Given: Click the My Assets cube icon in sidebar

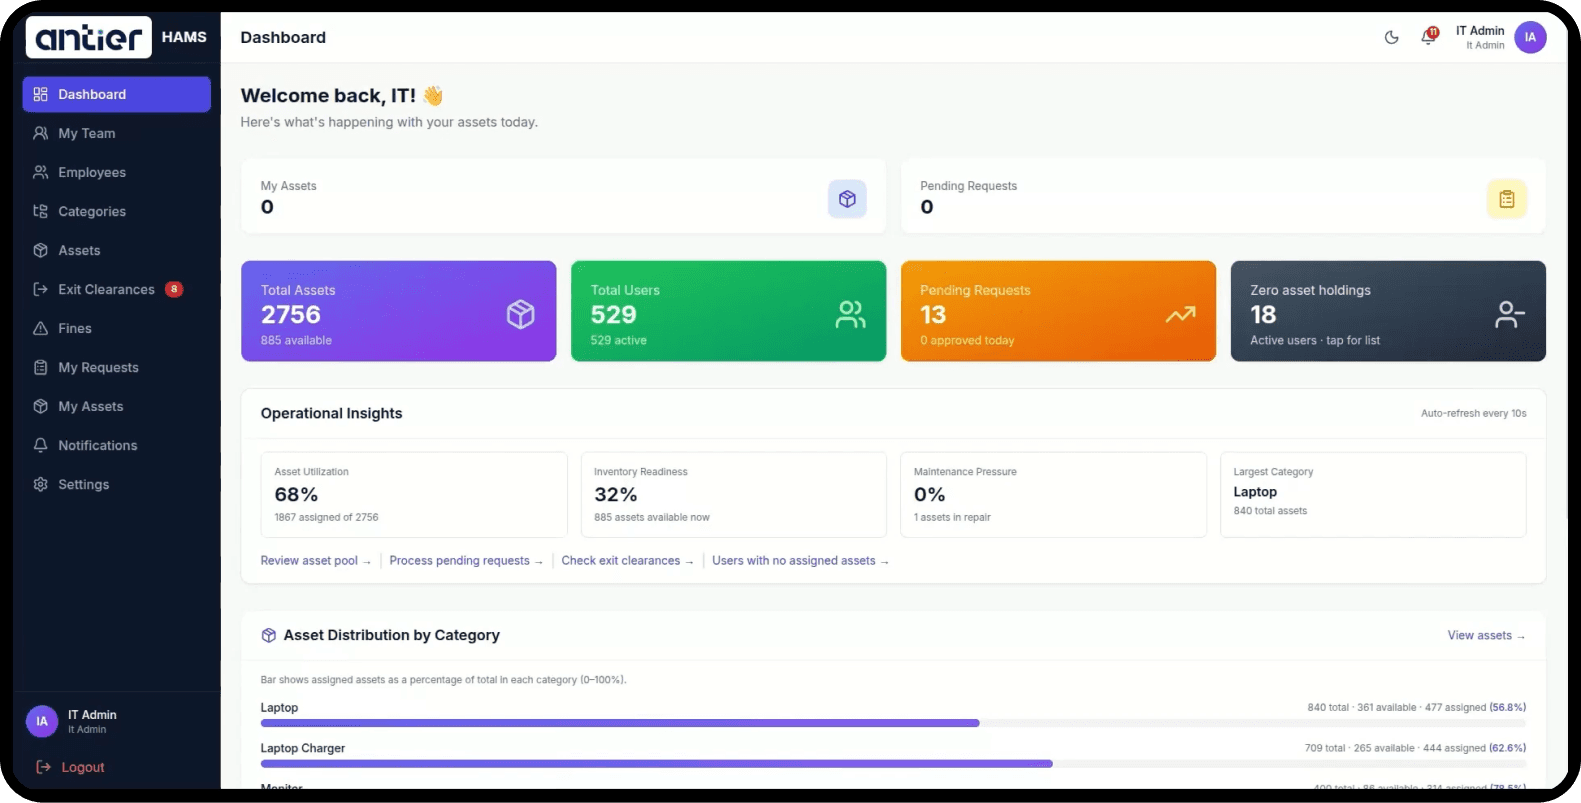Looking at the screenshot, I should (x=41, y=406).
